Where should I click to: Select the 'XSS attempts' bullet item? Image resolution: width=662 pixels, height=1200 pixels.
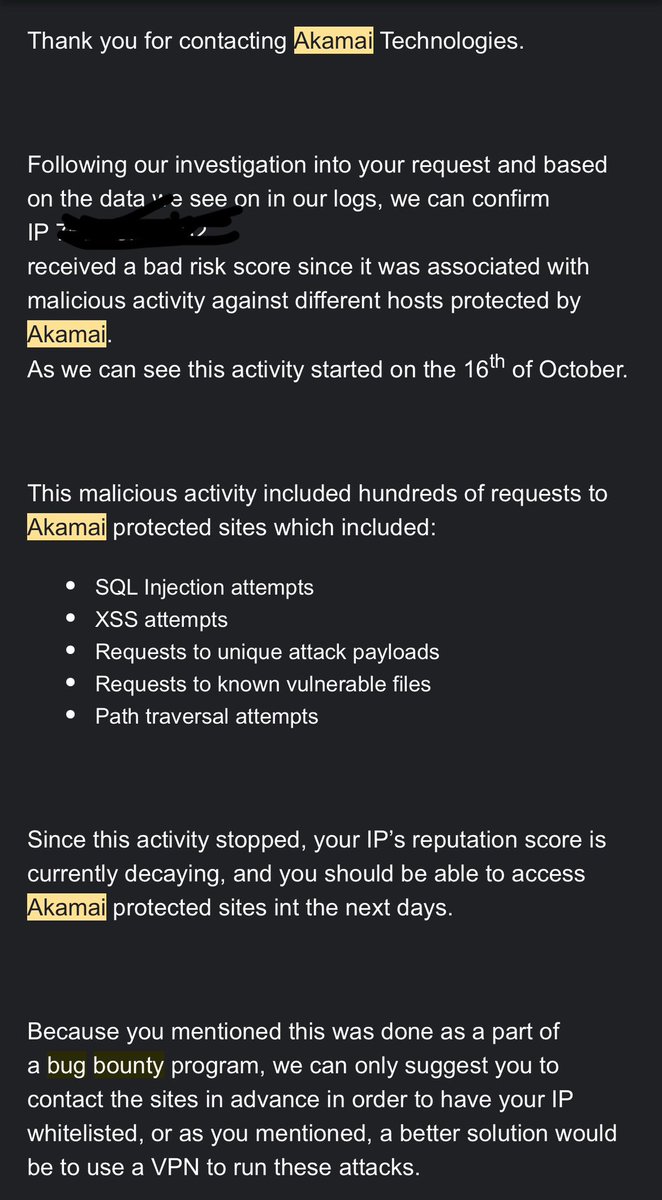click(161, 620)
